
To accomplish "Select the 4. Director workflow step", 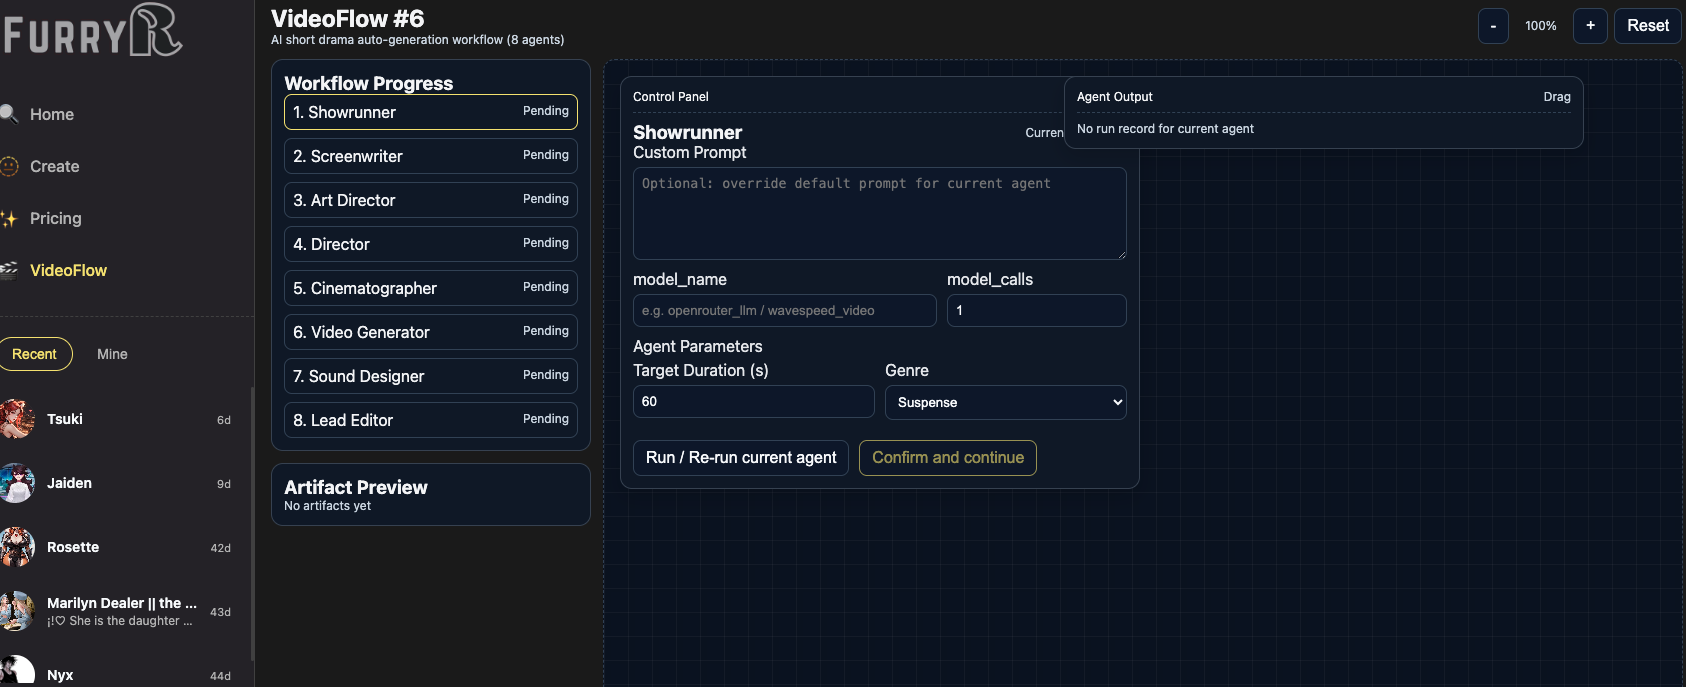I will (x=431, y=244).
